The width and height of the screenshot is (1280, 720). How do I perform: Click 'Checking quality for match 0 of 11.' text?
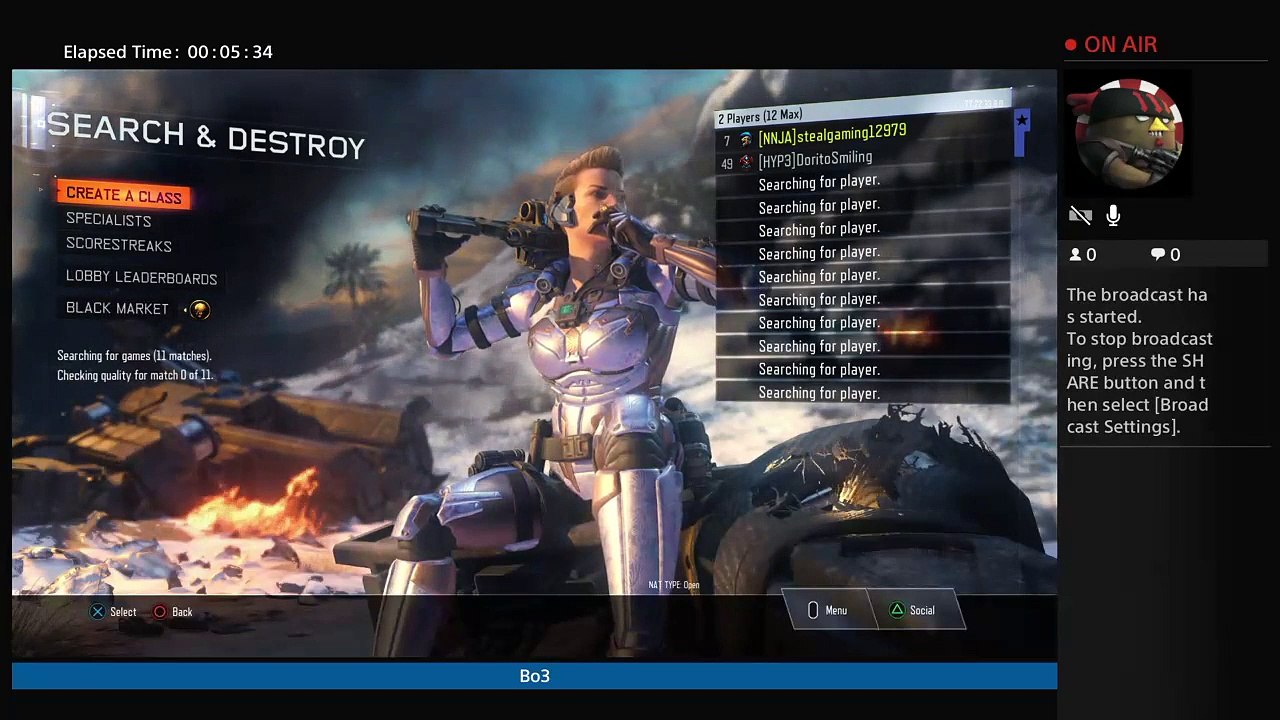[x=135, y=375]
